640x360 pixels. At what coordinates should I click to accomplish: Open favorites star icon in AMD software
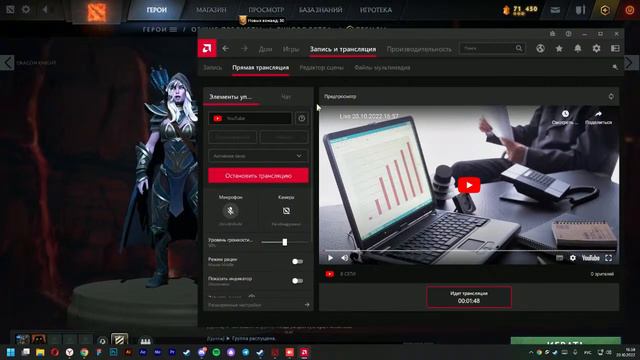tap(559, 49)
